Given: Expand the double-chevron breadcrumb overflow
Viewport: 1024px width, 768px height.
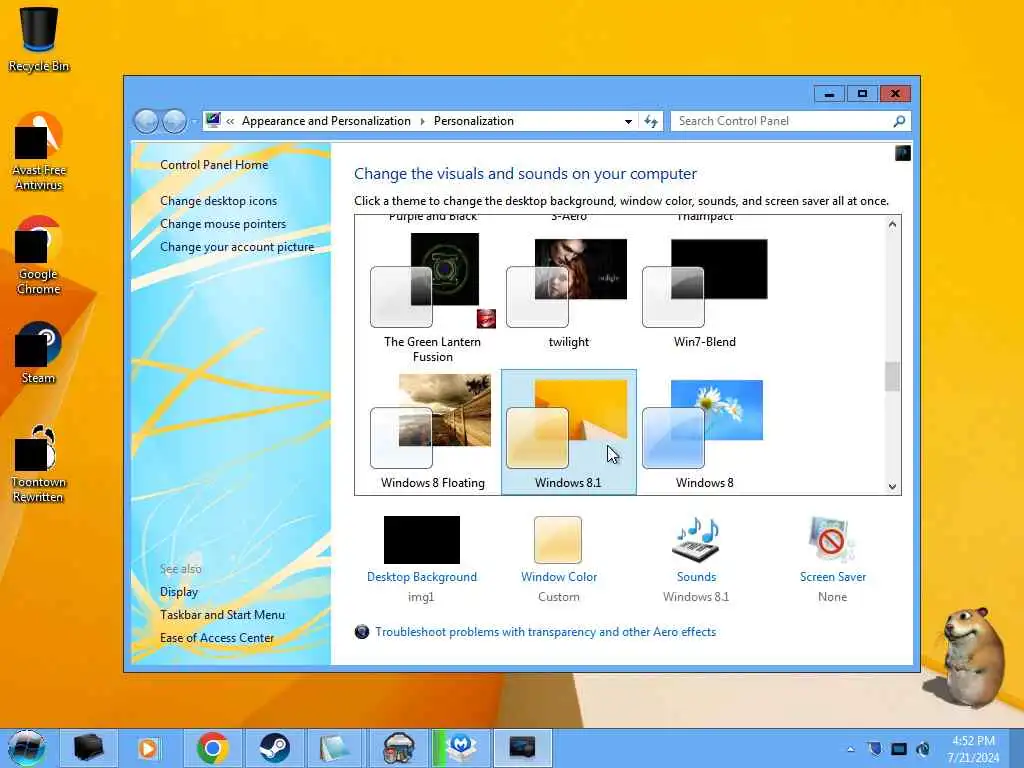Looking at the screenshot, I should [x=230, y=121].
